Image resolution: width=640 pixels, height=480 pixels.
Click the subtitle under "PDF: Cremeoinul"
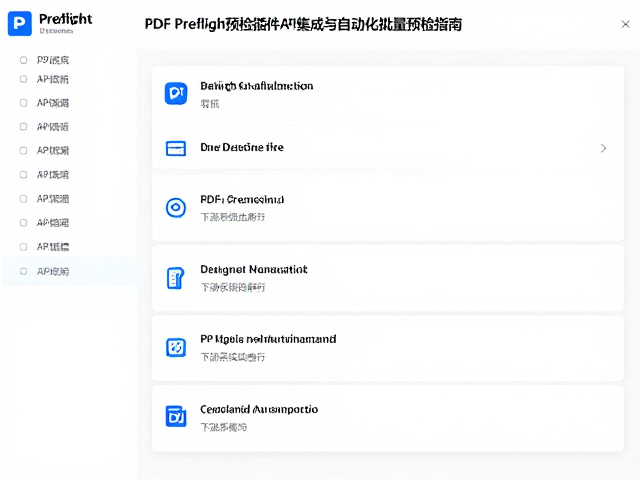tap(233, 217)
